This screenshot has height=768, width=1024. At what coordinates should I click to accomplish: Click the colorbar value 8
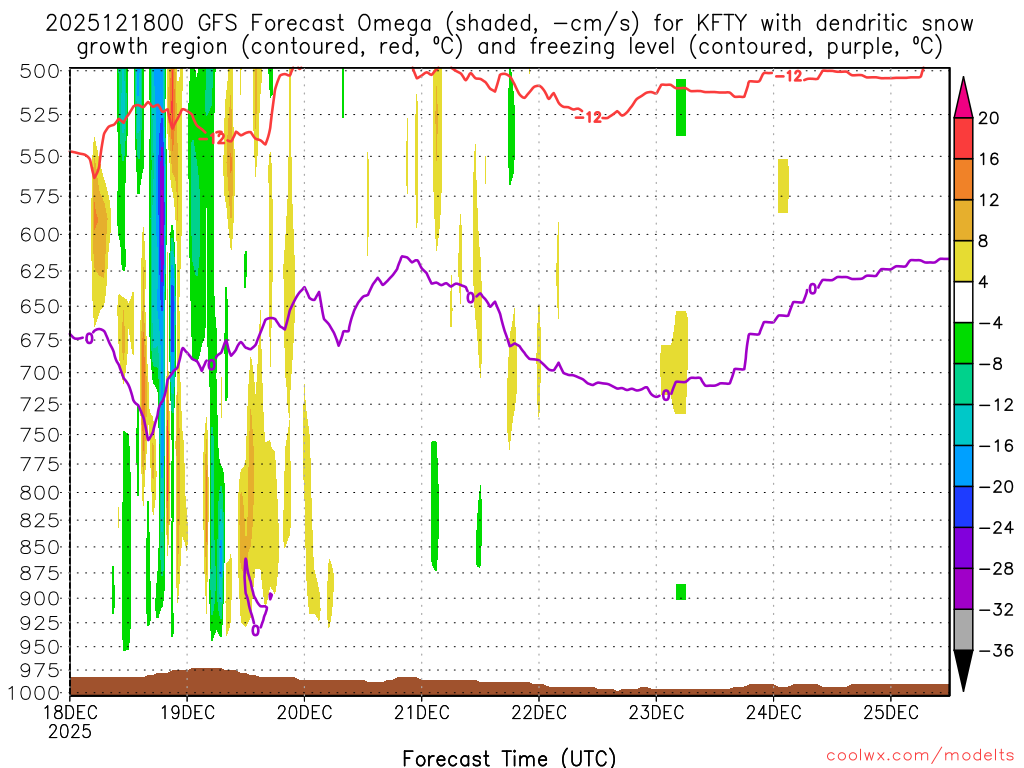pyautogui.click(x=984, y=242)
